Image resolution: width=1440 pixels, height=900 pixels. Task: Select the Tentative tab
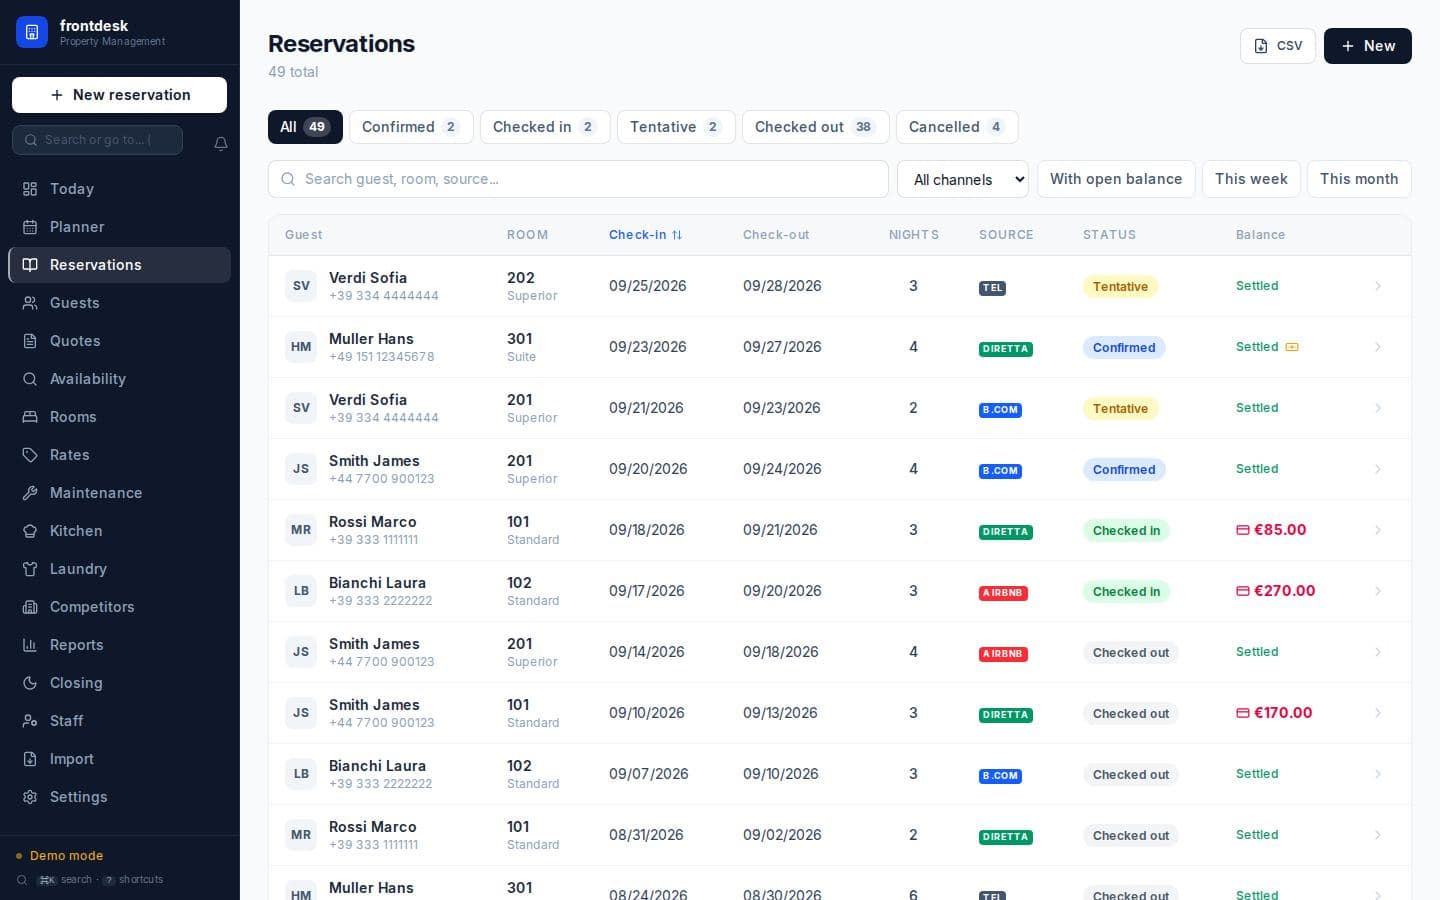(x=676, y=127)
